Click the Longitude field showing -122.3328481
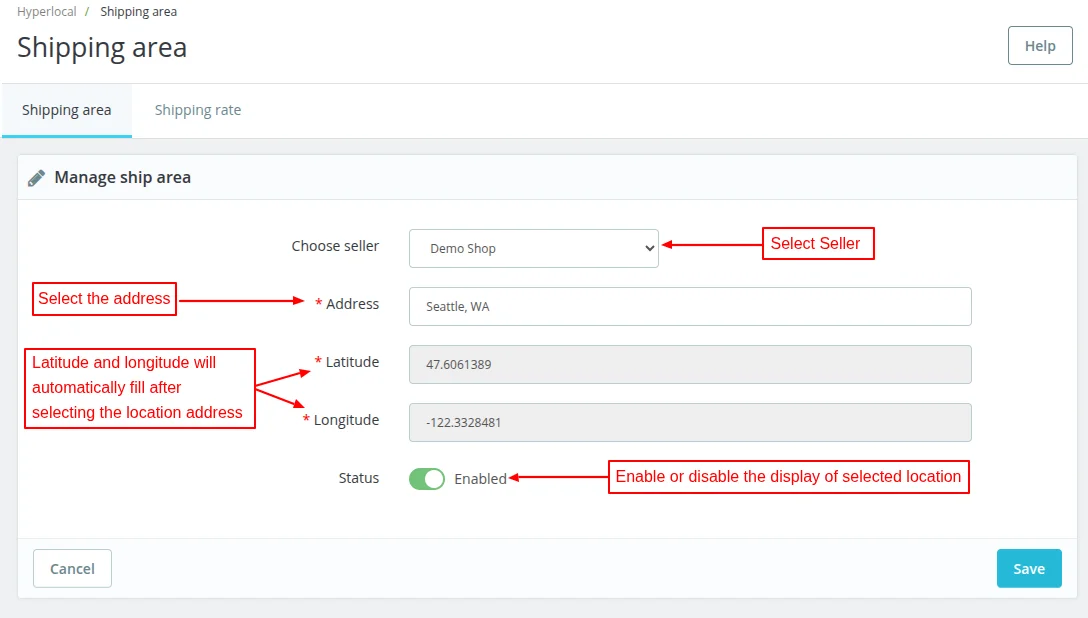 click(690, 422)
